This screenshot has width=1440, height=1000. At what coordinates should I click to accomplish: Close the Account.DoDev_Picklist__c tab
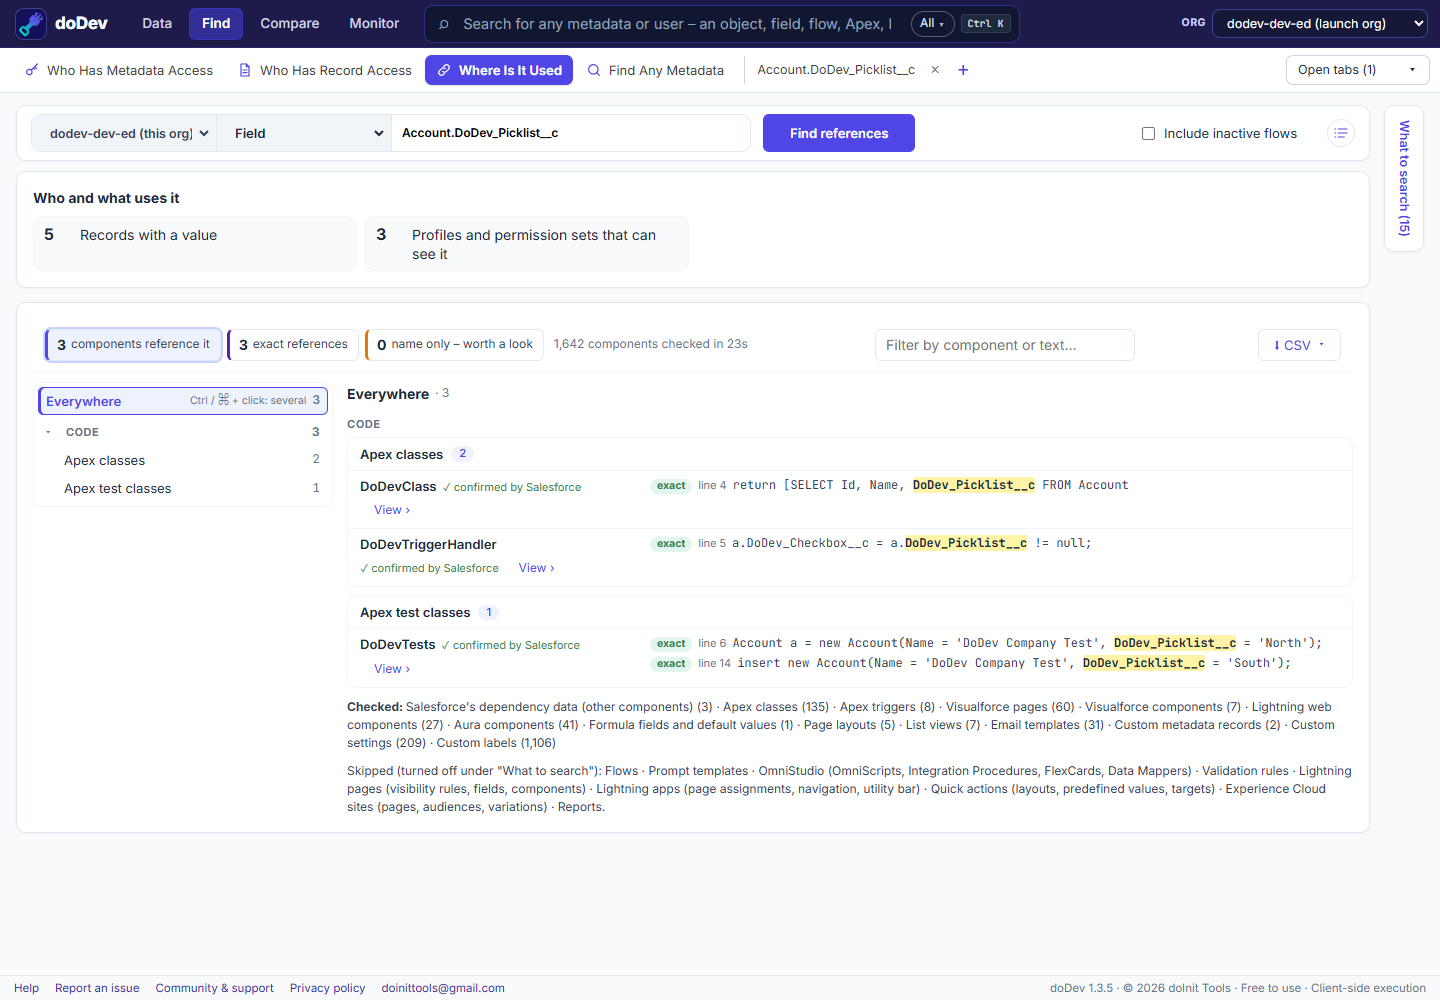[x=935, y=70]
